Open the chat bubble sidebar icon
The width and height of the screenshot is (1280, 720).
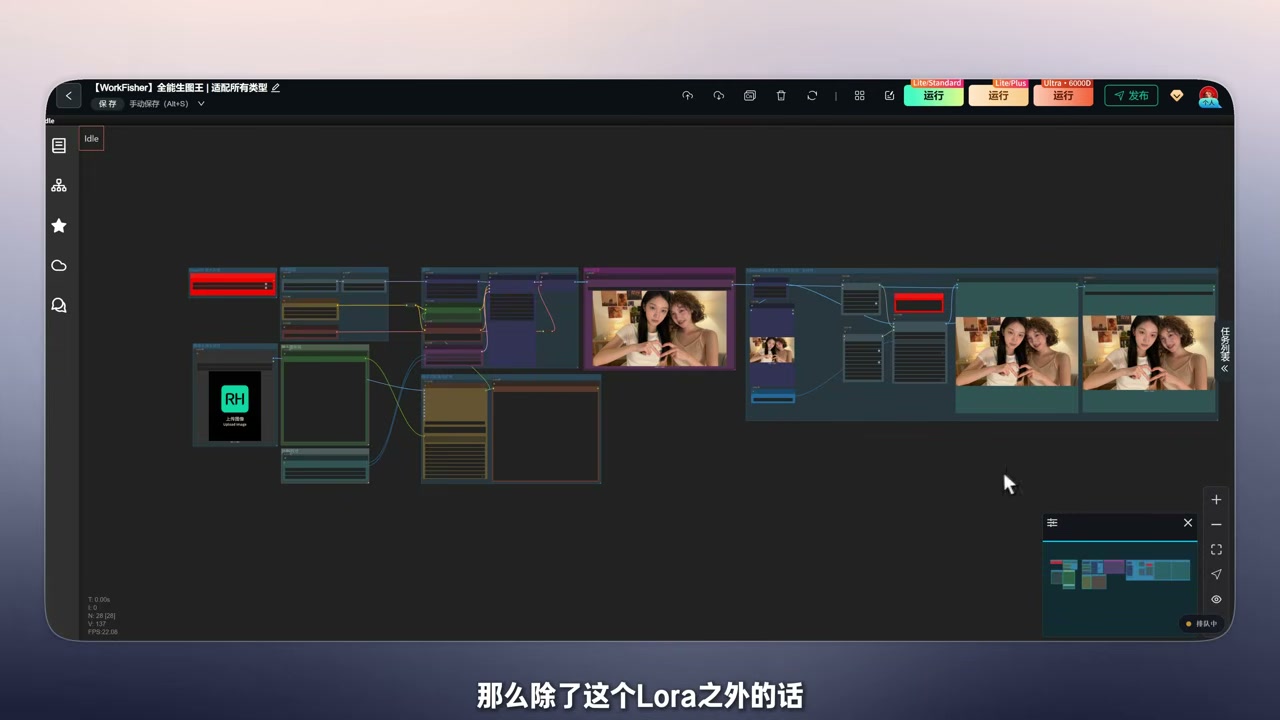pyautogui.click(x=59, y=306)
